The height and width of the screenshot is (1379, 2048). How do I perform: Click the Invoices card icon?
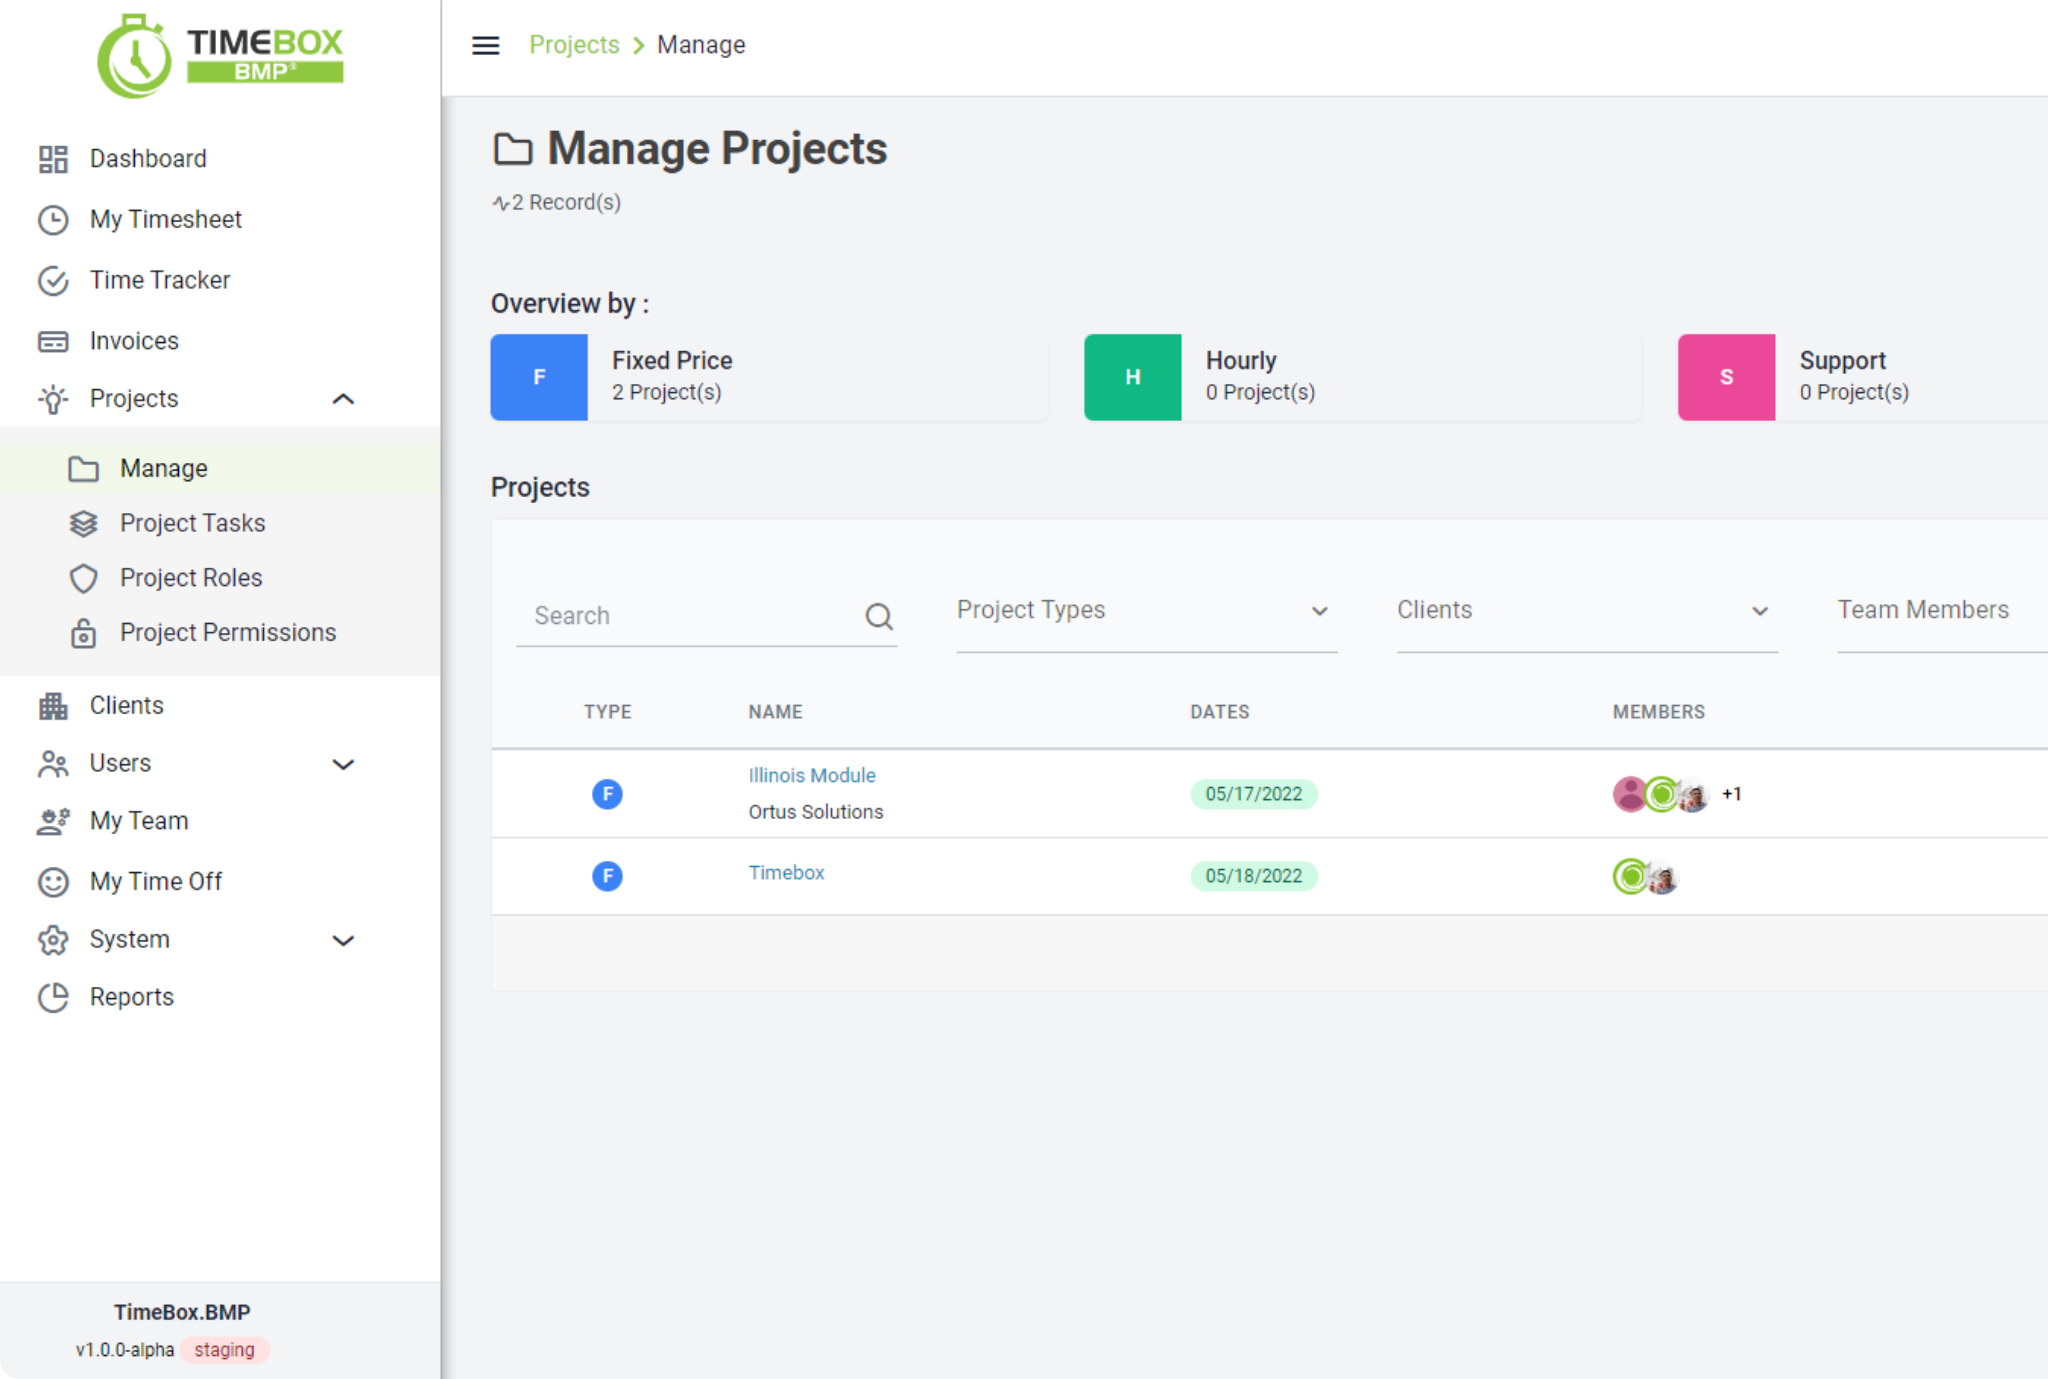[x=53, y=342]
